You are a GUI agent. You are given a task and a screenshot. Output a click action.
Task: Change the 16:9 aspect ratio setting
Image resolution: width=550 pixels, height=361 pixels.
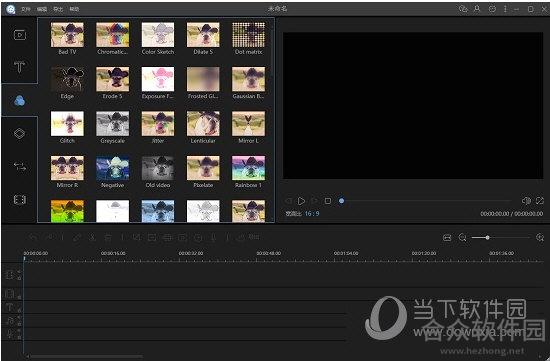coord(312,213)
